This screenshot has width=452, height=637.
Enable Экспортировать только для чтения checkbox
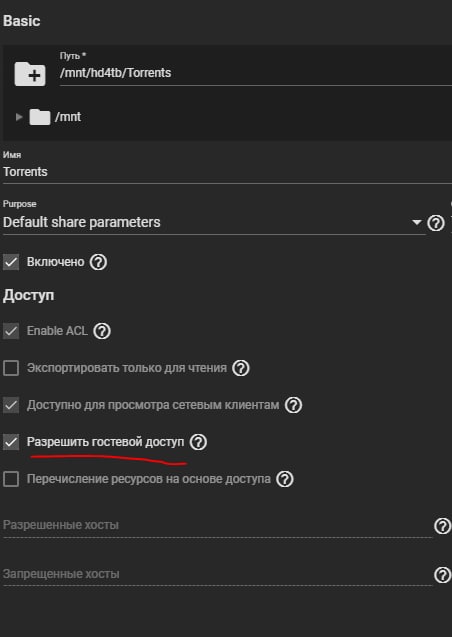pyautogui.click(x=11, y=368)
